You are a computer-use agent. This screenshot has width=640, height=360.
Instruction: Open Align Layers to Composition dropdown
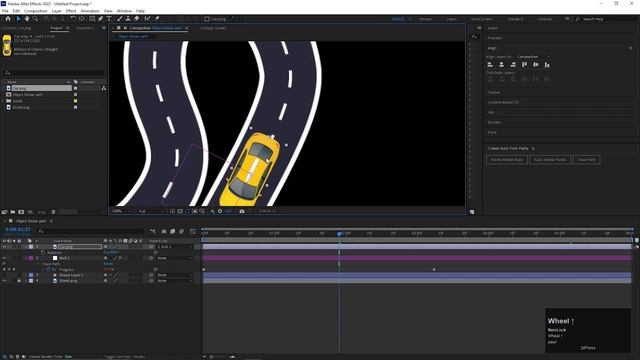(x=533, y=57)
